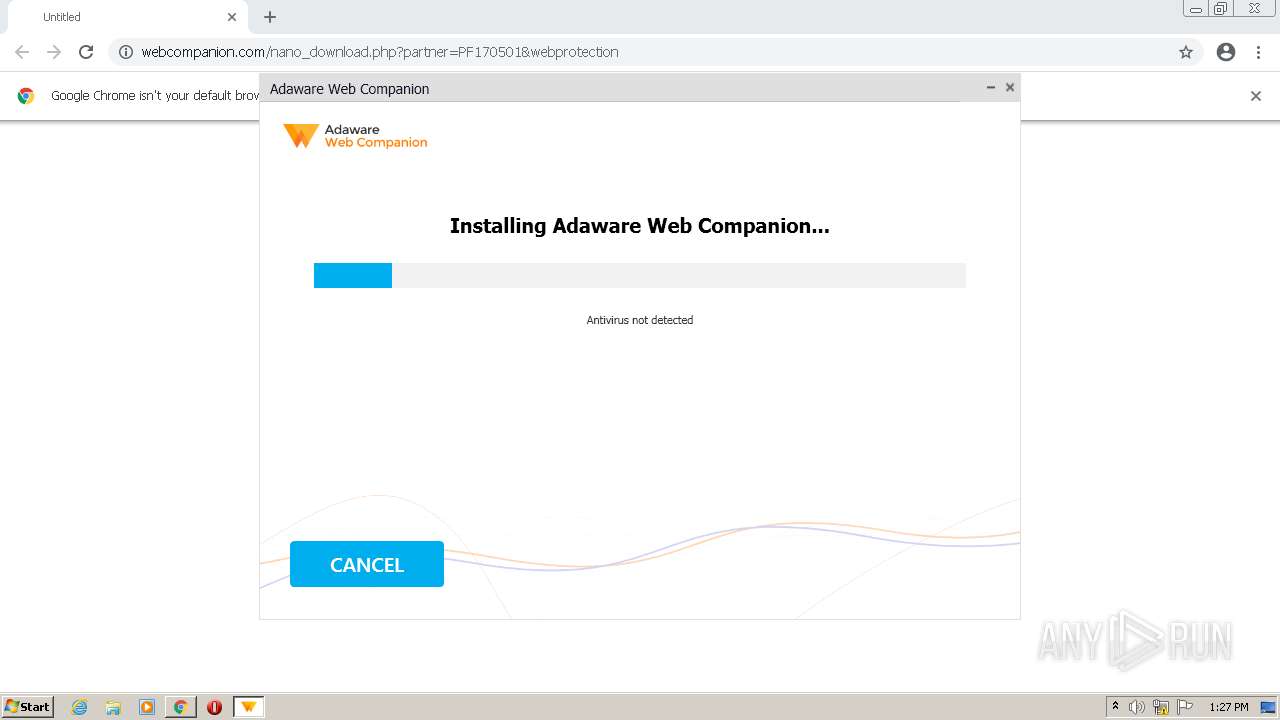This screenshot has height=720, width=1280.
Task: Click the network tray icon
Action: [1161, 707]
